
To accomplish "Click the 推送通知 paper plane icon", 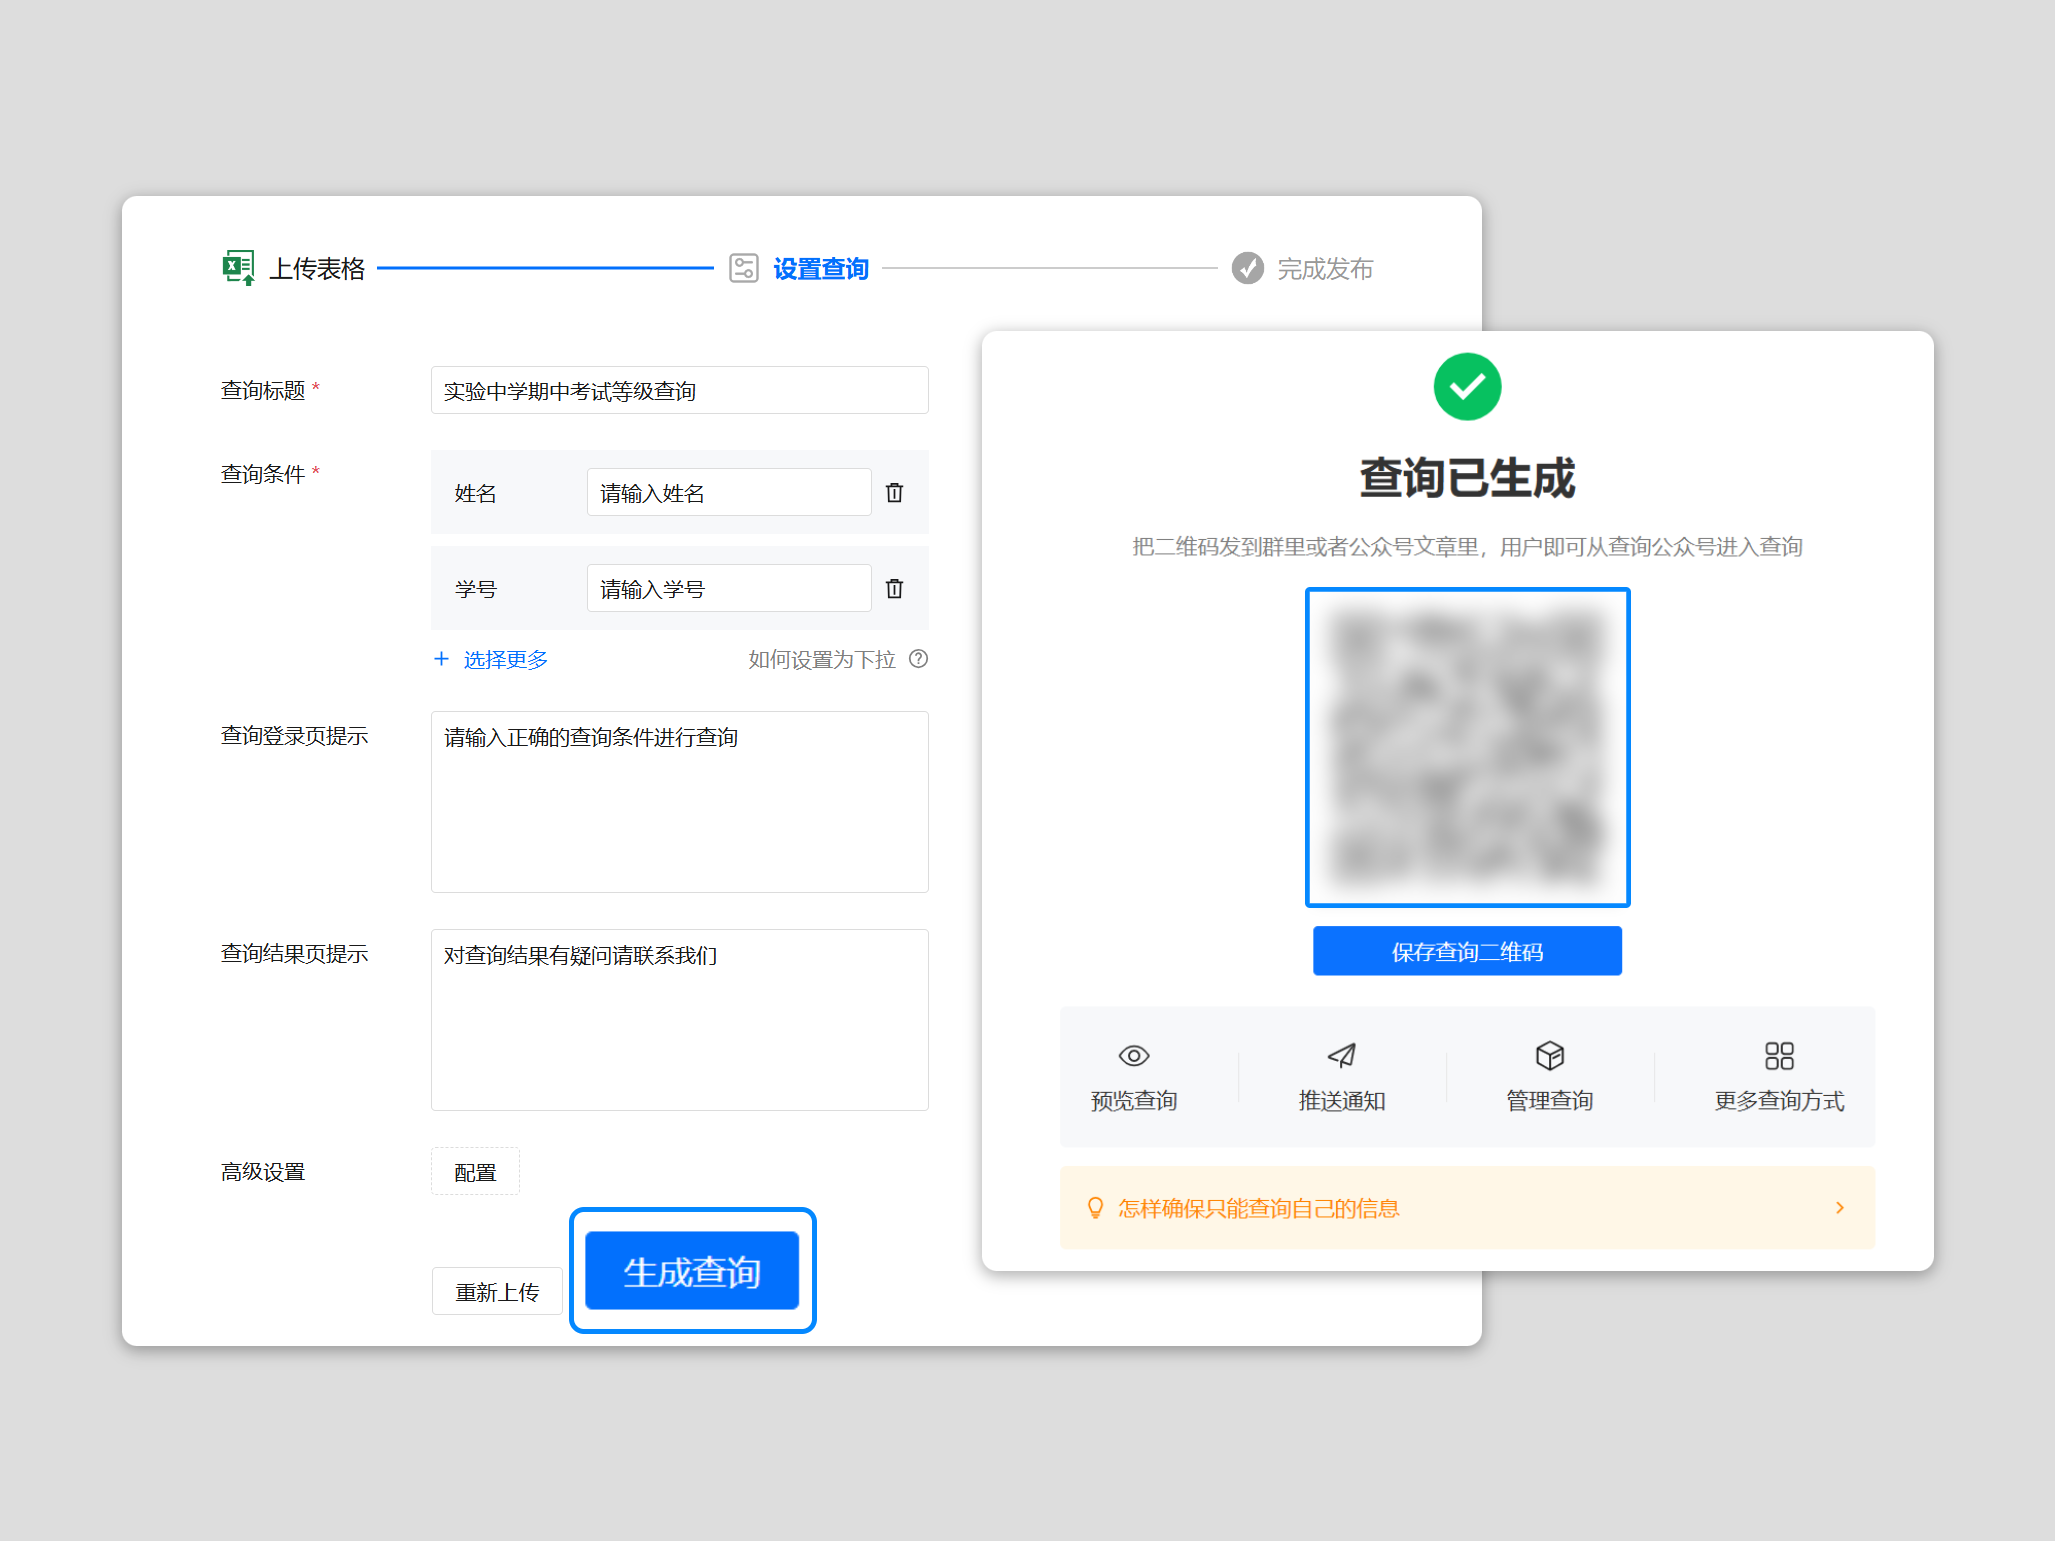I will click(1342, 1056).
